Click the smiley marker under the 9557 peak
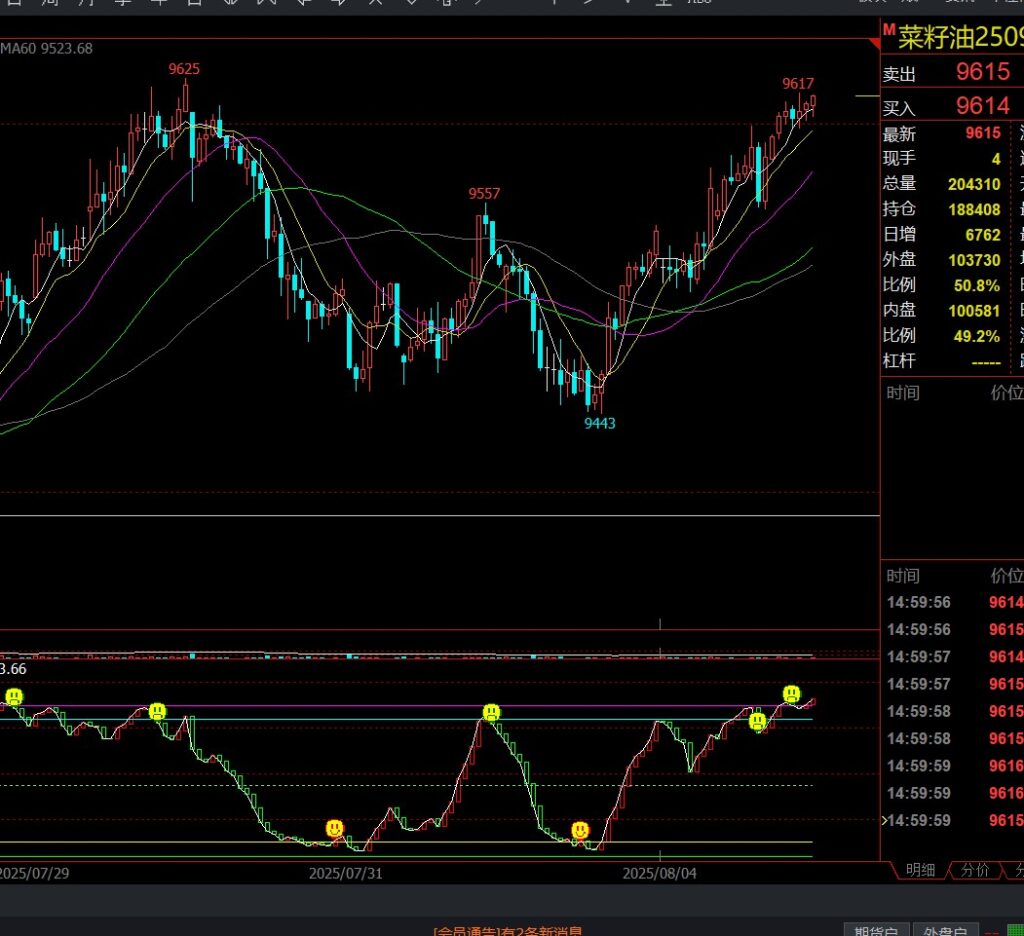 491,712
